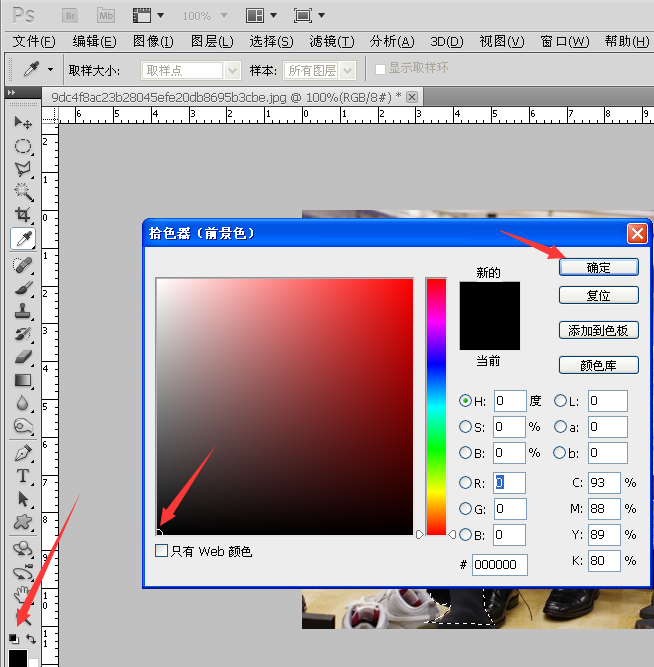Select the Horizontal Type tool
654x667 pixels.
tap(23, 476)
